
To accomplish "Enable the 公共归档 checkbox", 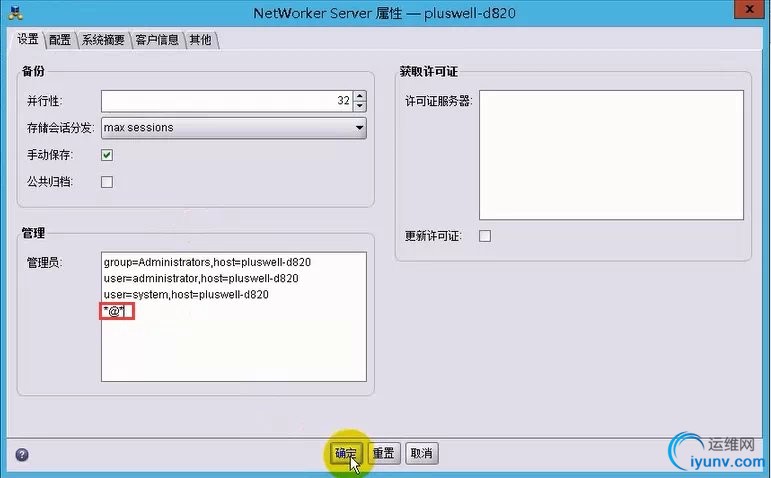I will tap(107, 182).
